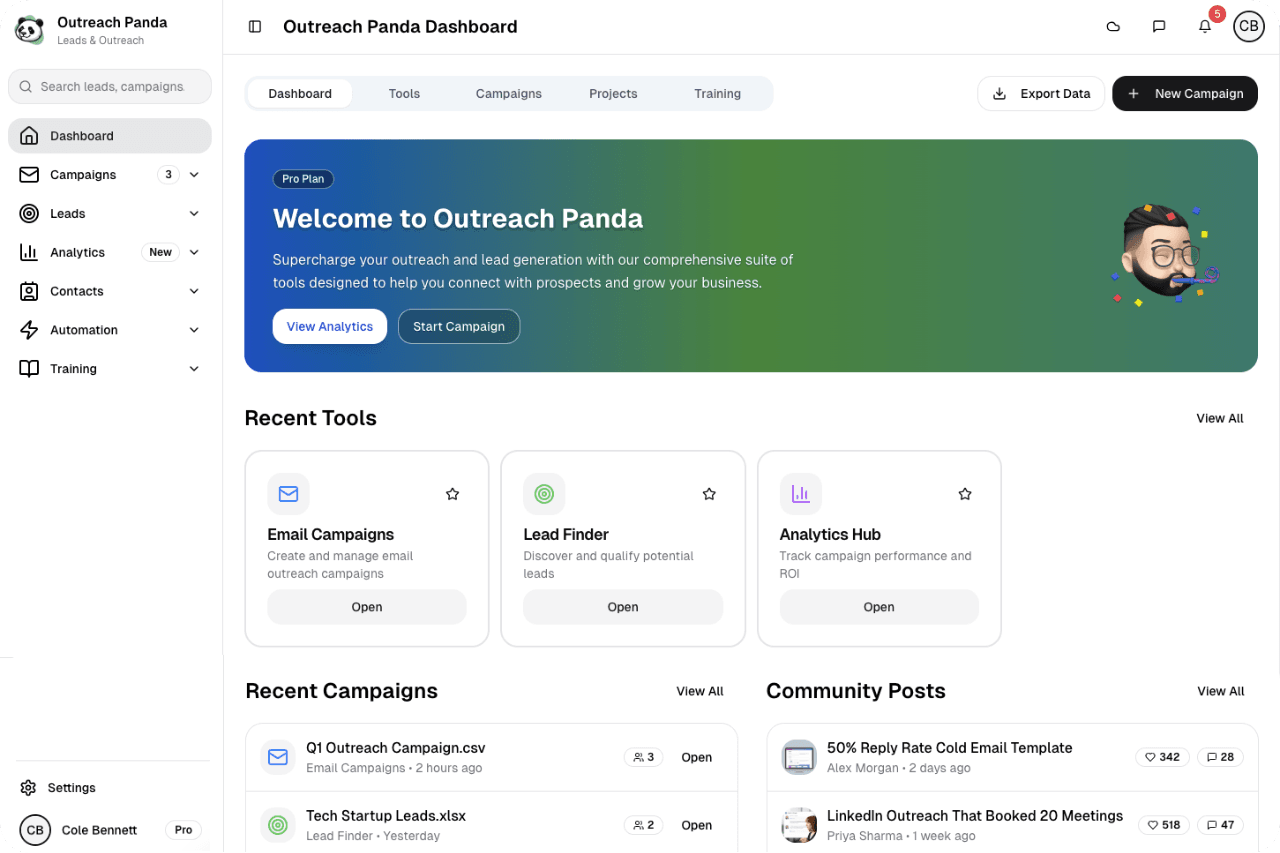Click the New Campaign button
This screenshot has width=1280, height=853.
[x=1185, y=93]
